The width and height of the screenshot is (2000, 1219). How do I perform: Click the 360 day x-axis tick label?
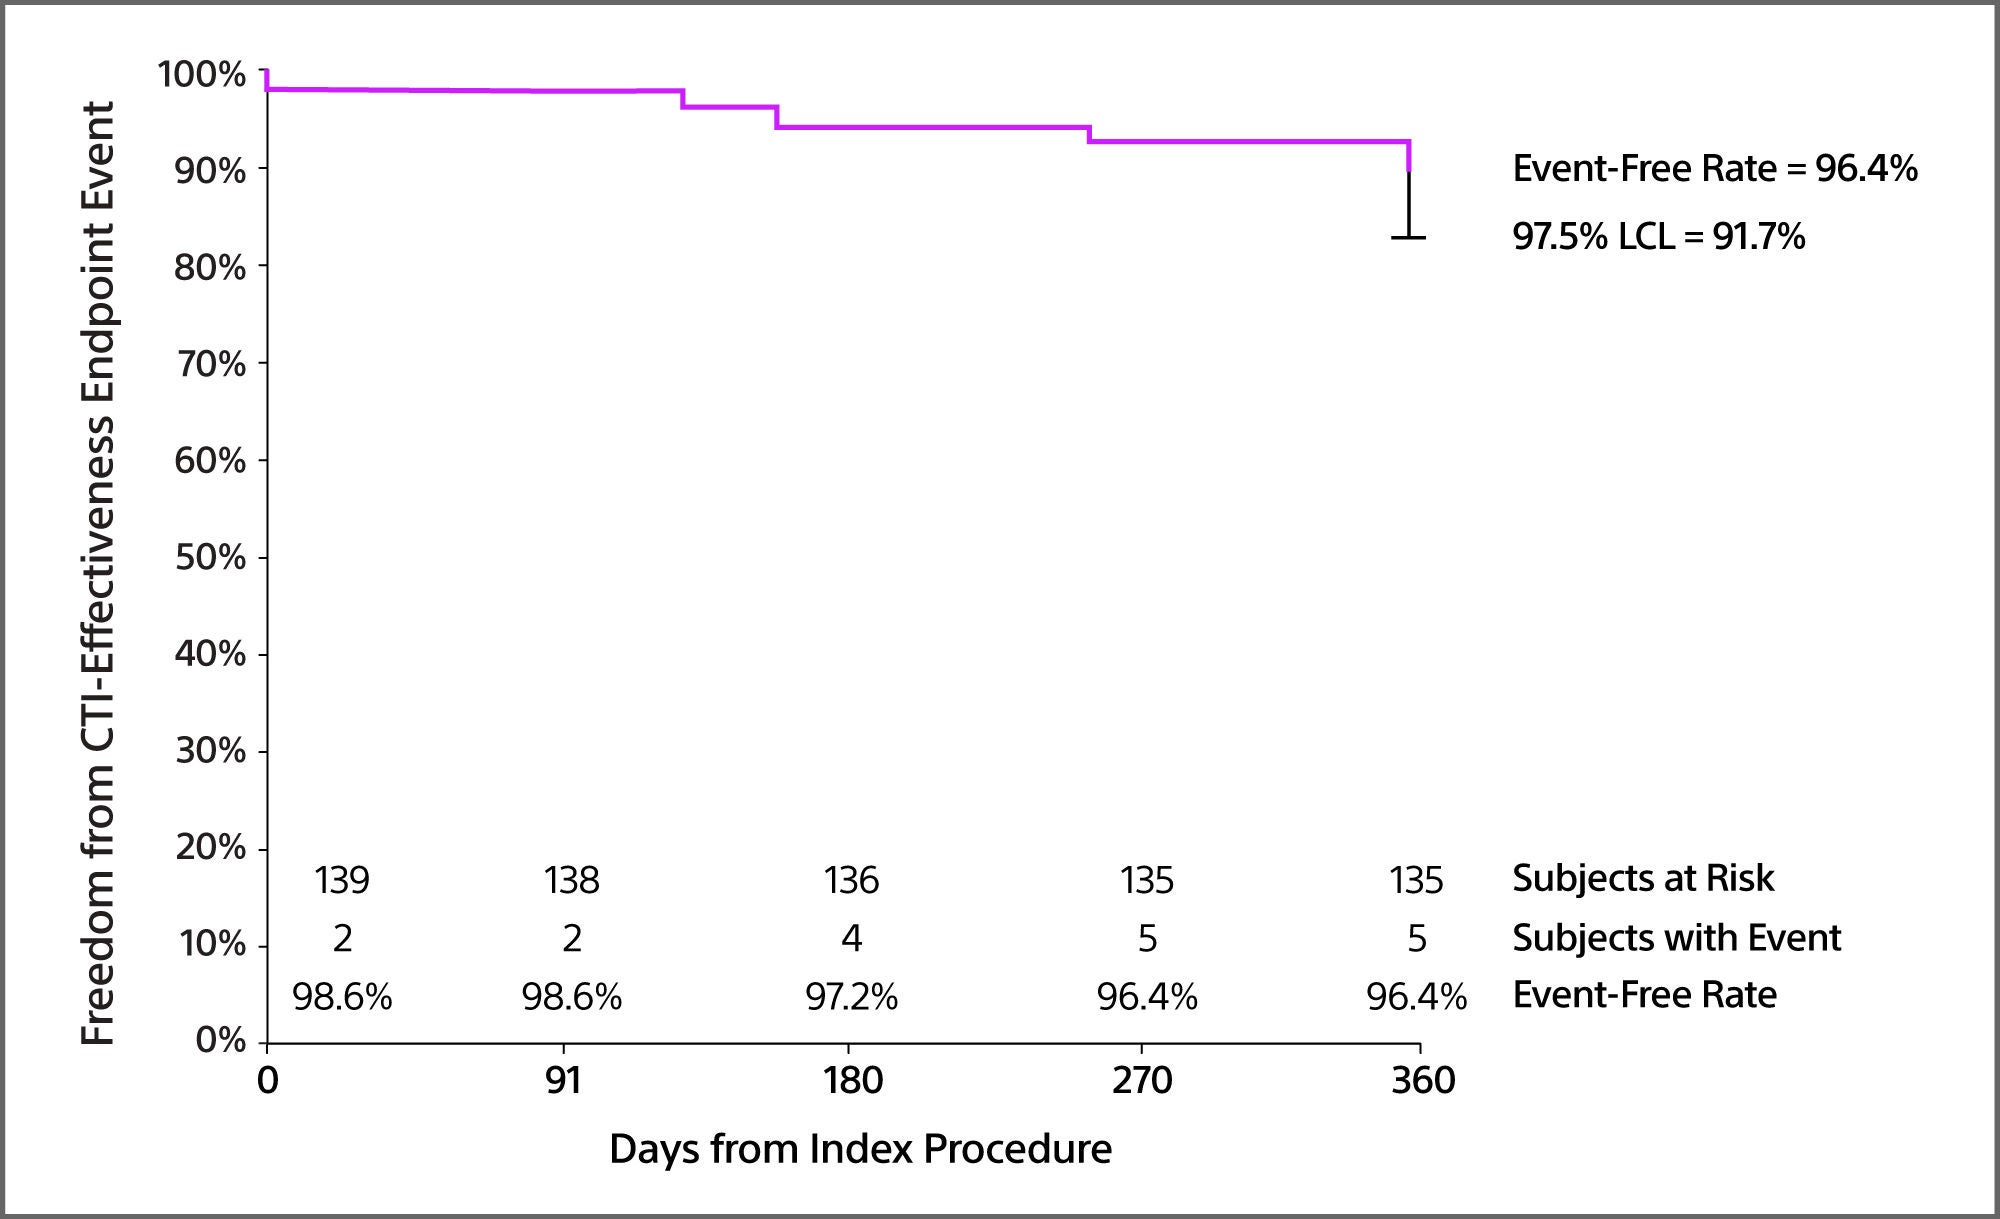click(x=1423, y=1081)
